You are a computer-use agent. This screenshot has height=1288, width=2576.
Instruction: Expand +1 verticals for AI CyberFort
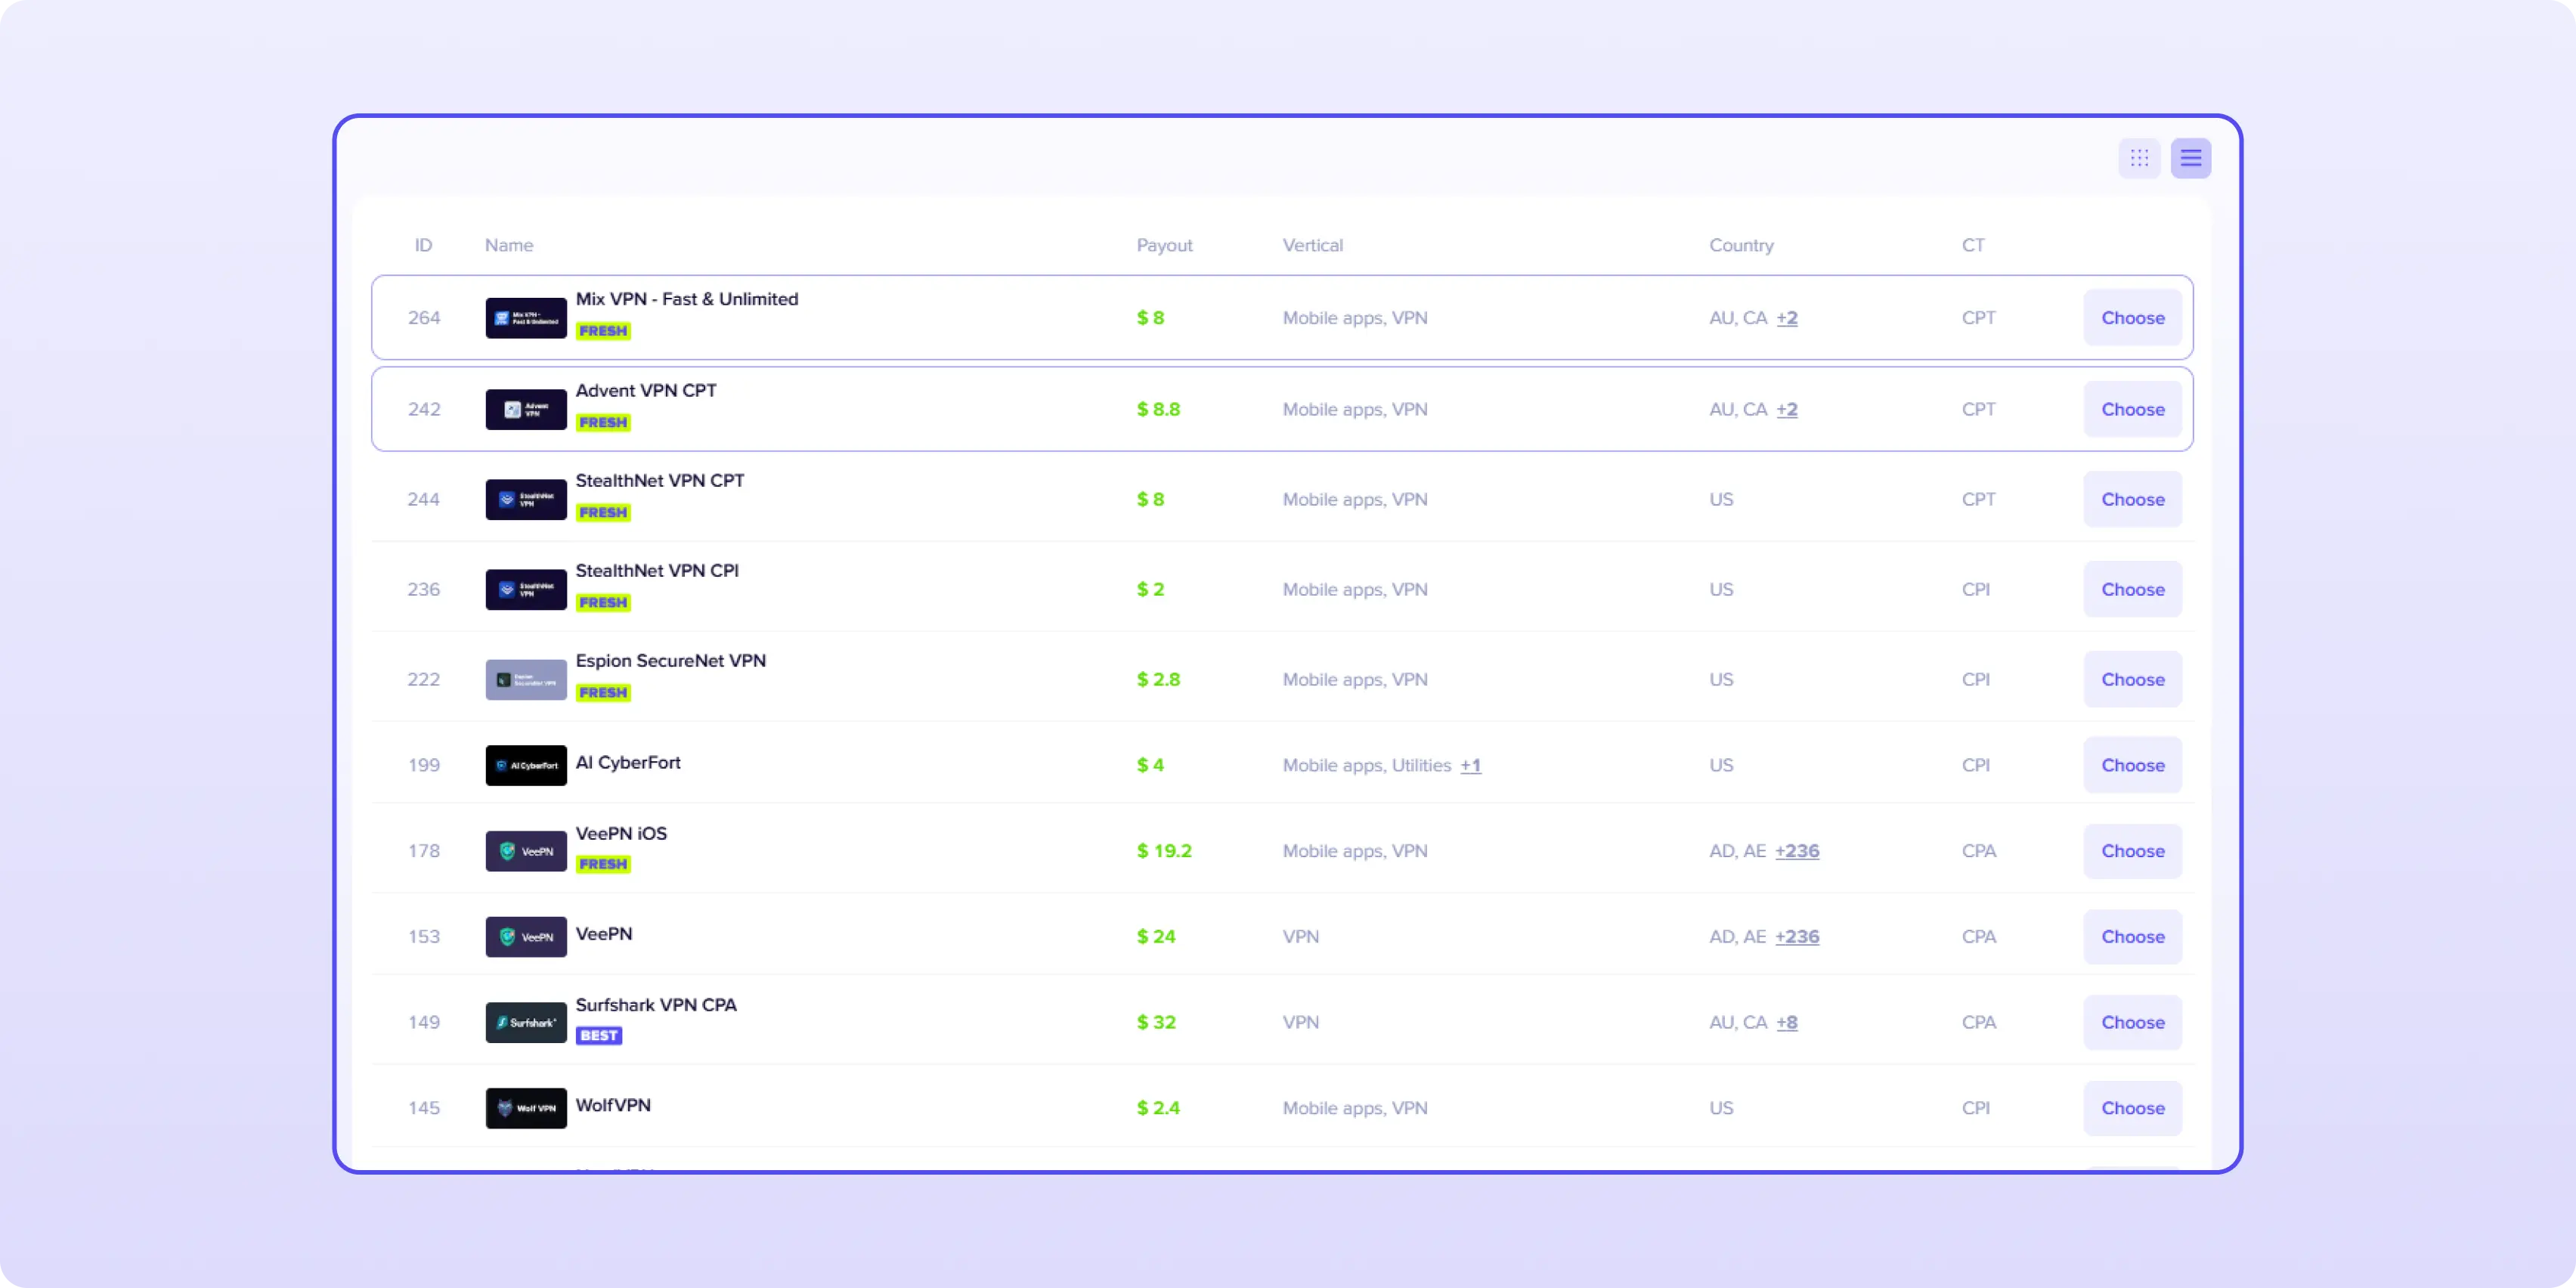[x=1470, y=765]
